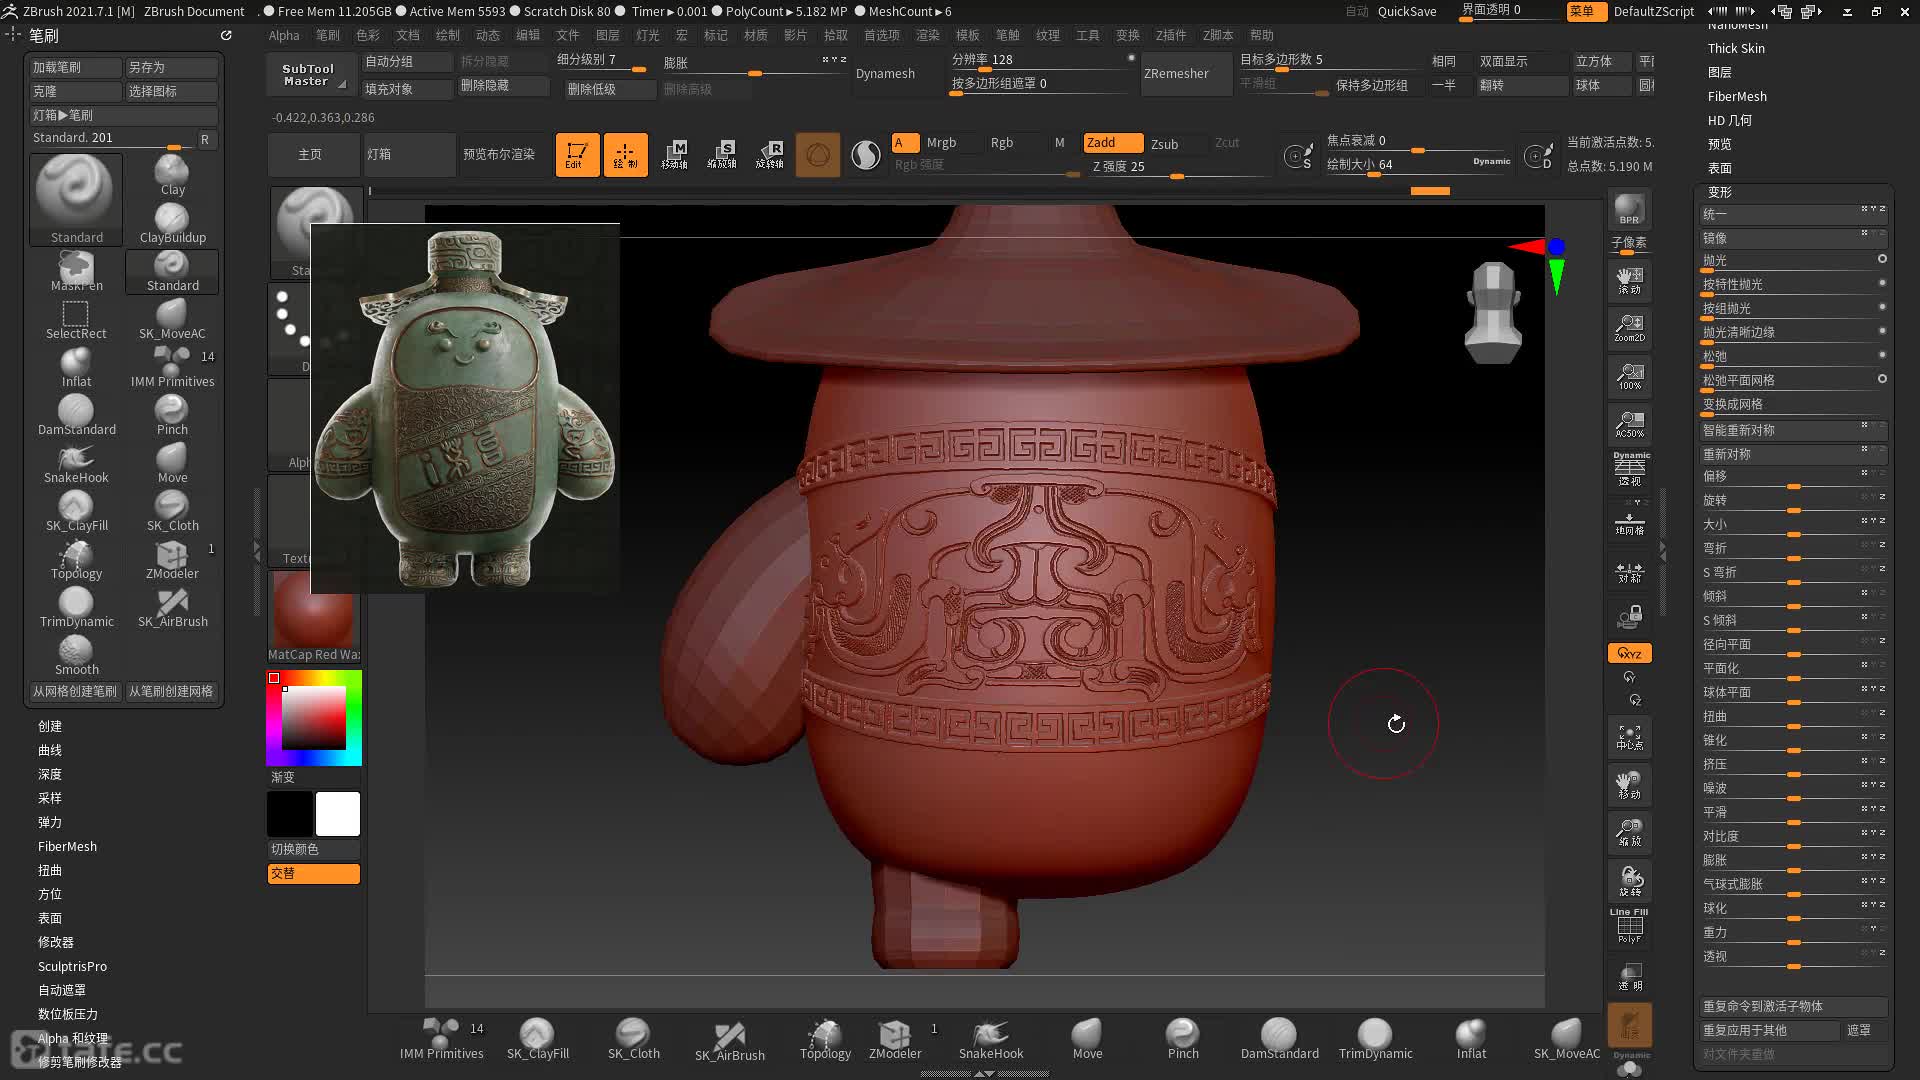Toggle Mrgb mode

(941, 143)
